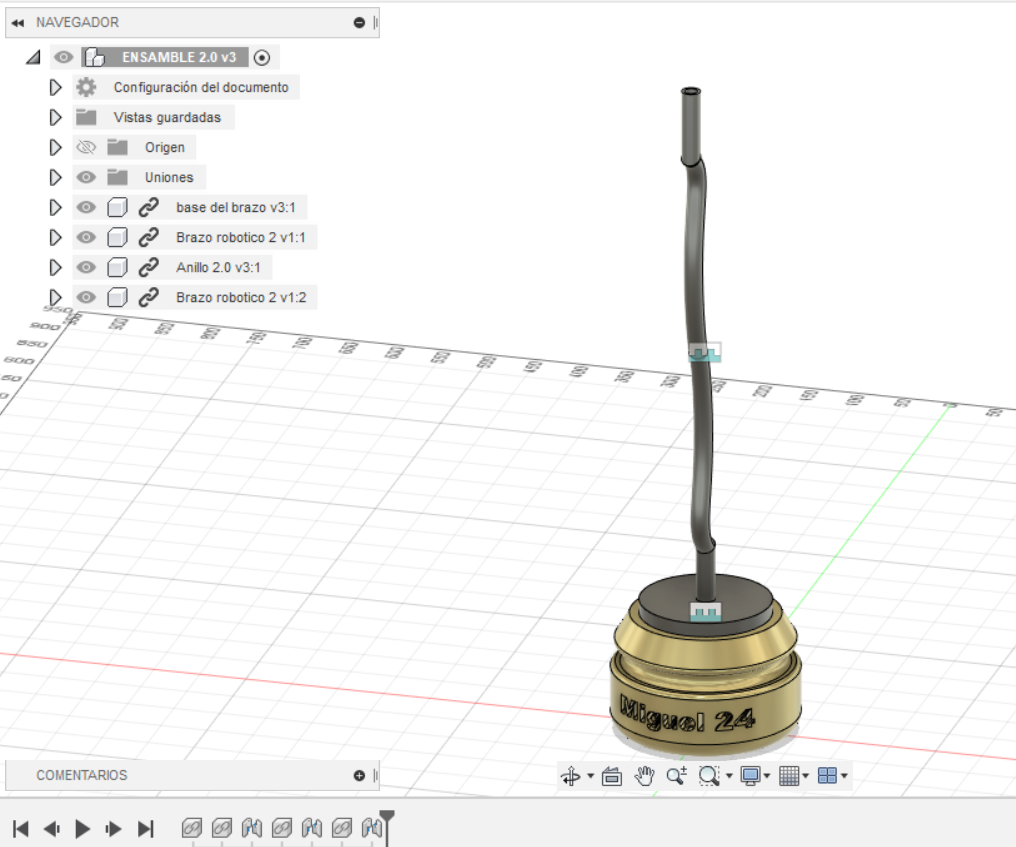Expand the Brazo robotico 2 v1:1 component
The height and width of the screenshot is (847, 1016).
[56, 238]
